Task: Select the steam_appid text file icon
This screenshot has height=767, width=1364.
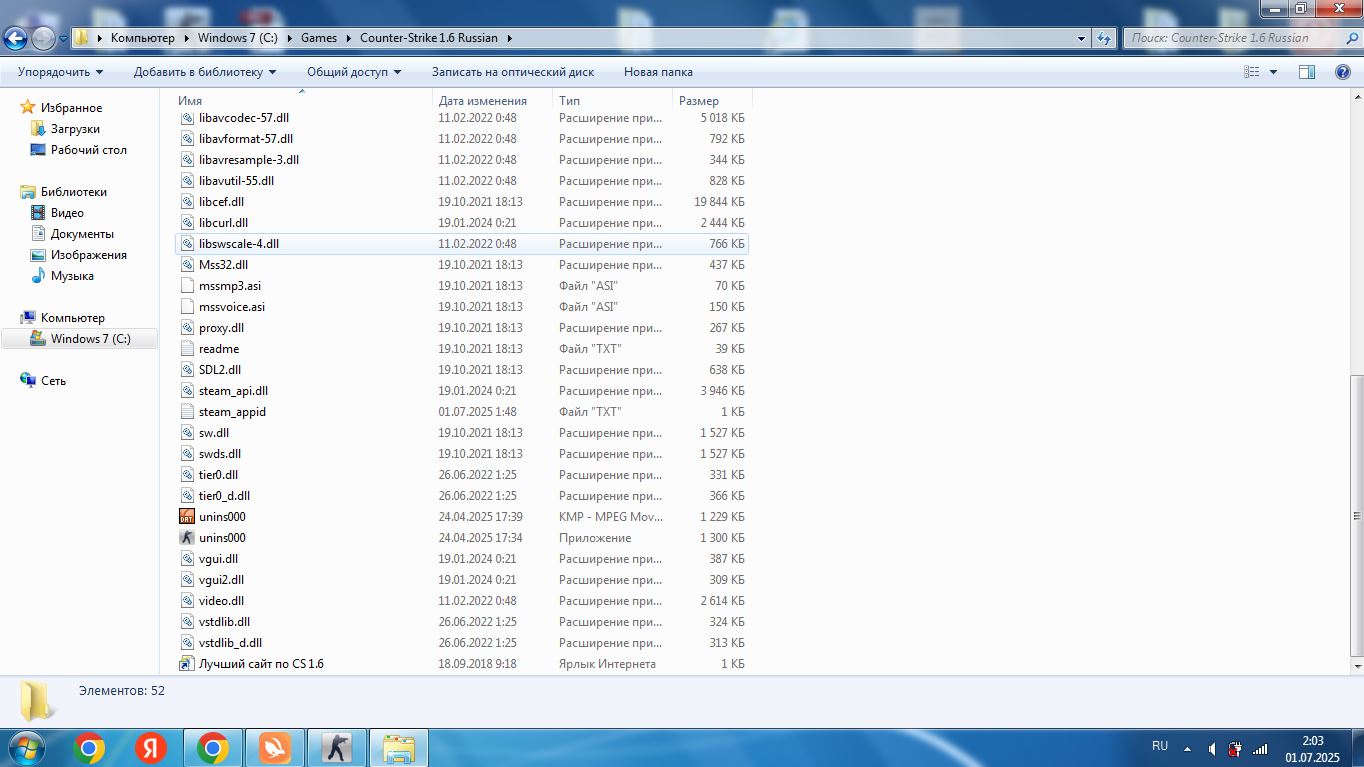Action: click(187, 412)
